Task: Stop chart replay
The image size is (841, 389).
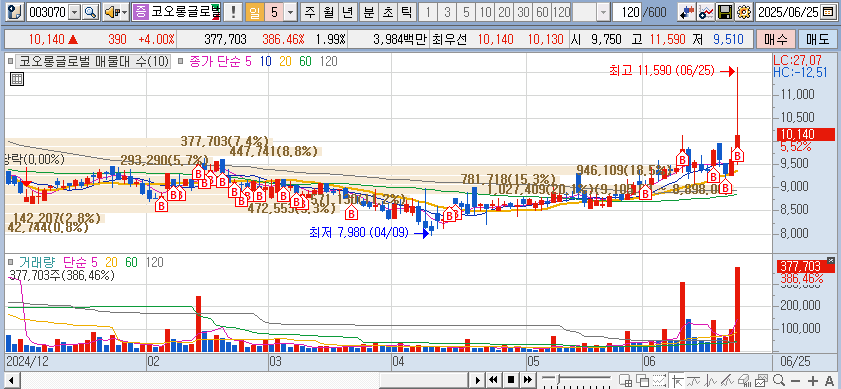Action: click(x=511, y=380)
